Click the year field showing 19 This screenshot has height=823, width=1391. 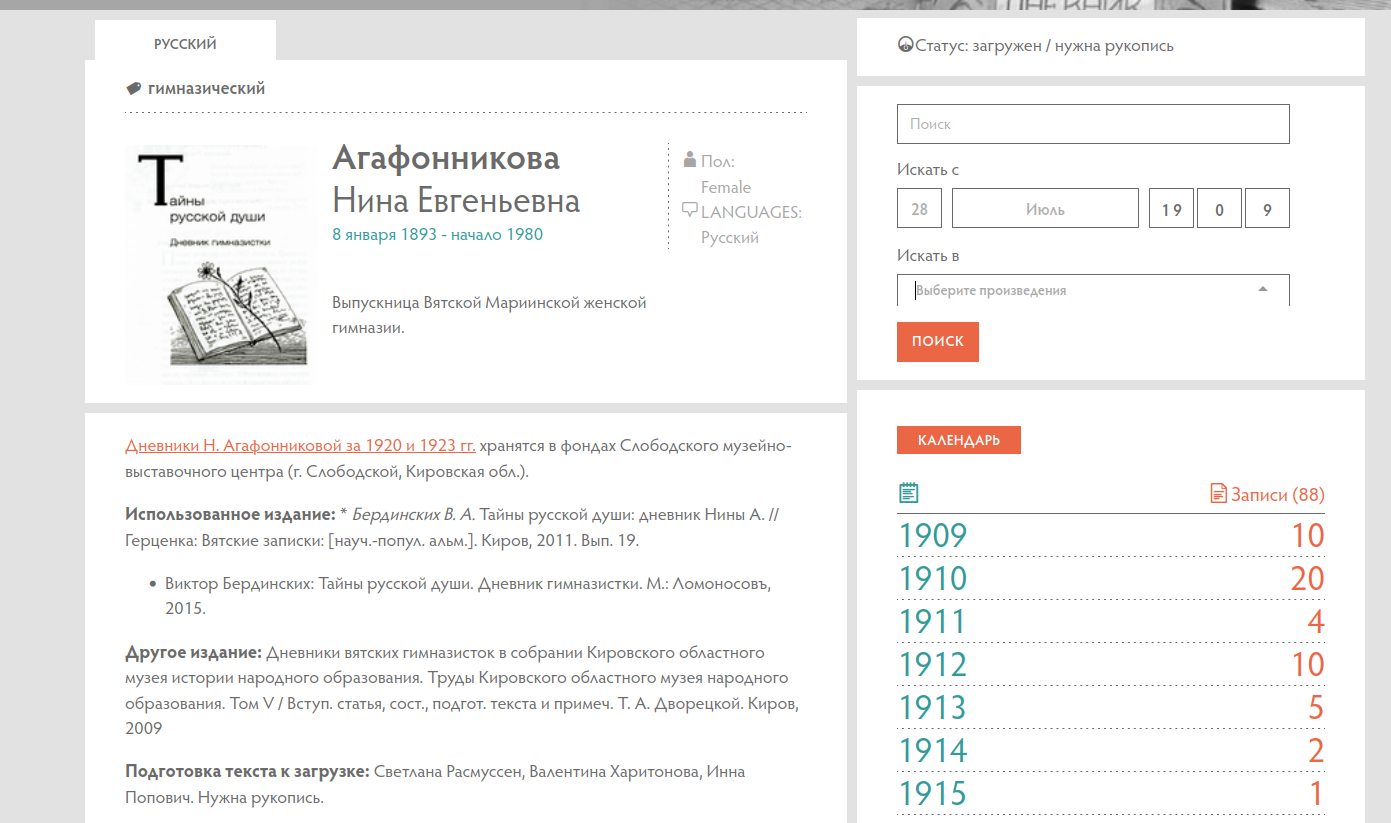pos(1171,209)
